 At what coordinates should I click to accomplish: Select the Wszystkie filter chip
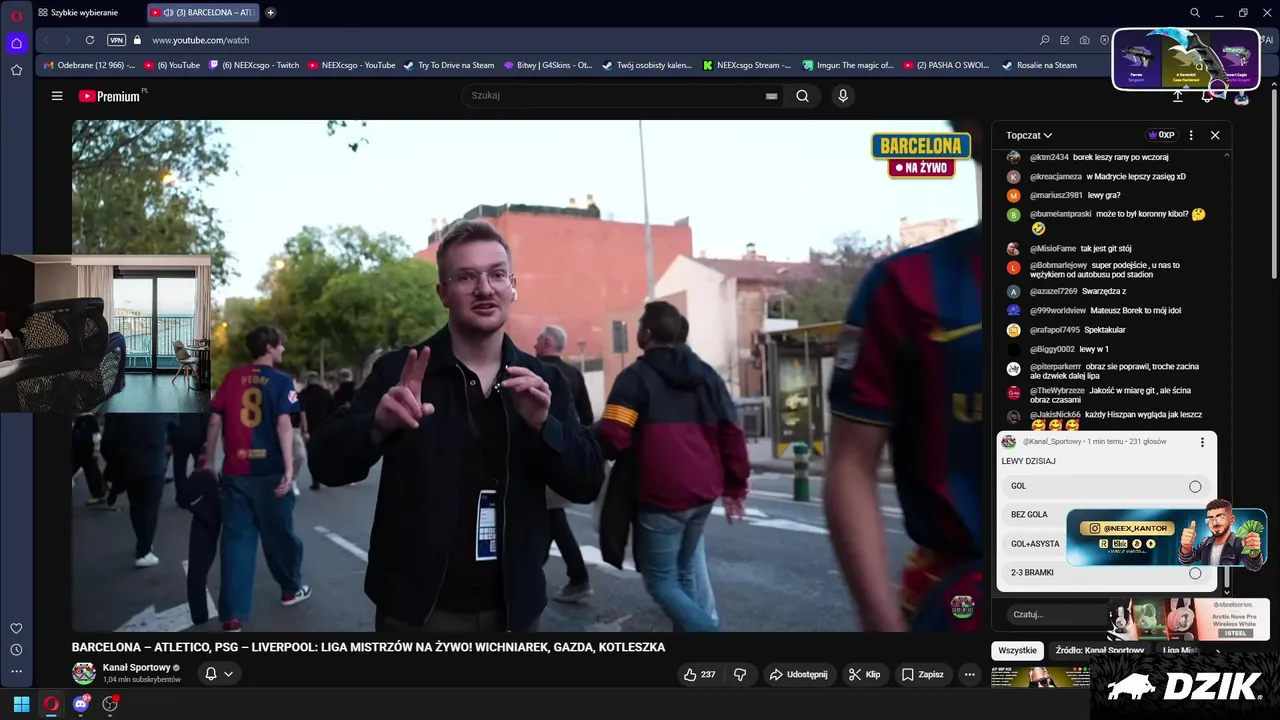[x=1017, y=650]
